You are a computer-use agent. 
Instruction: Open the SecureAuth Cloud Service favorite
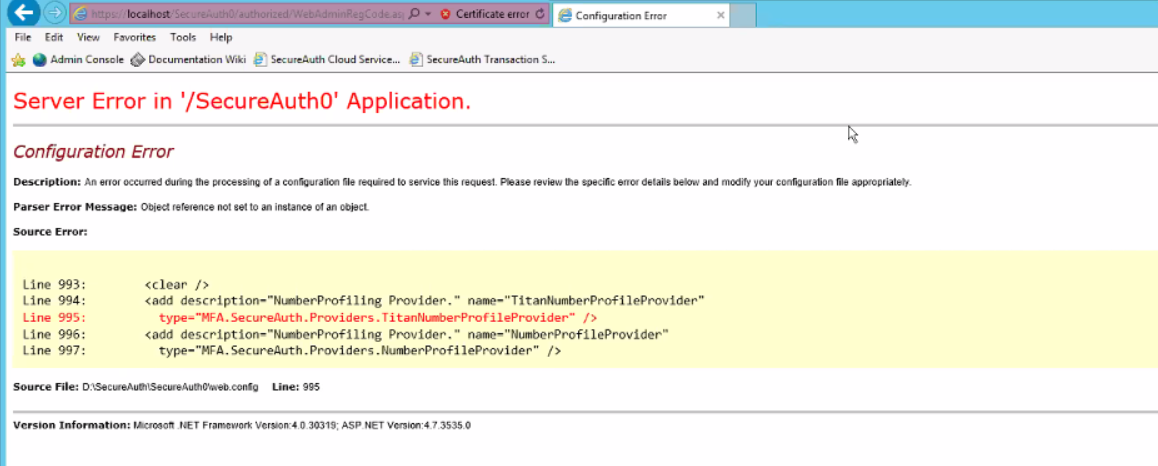326,60
